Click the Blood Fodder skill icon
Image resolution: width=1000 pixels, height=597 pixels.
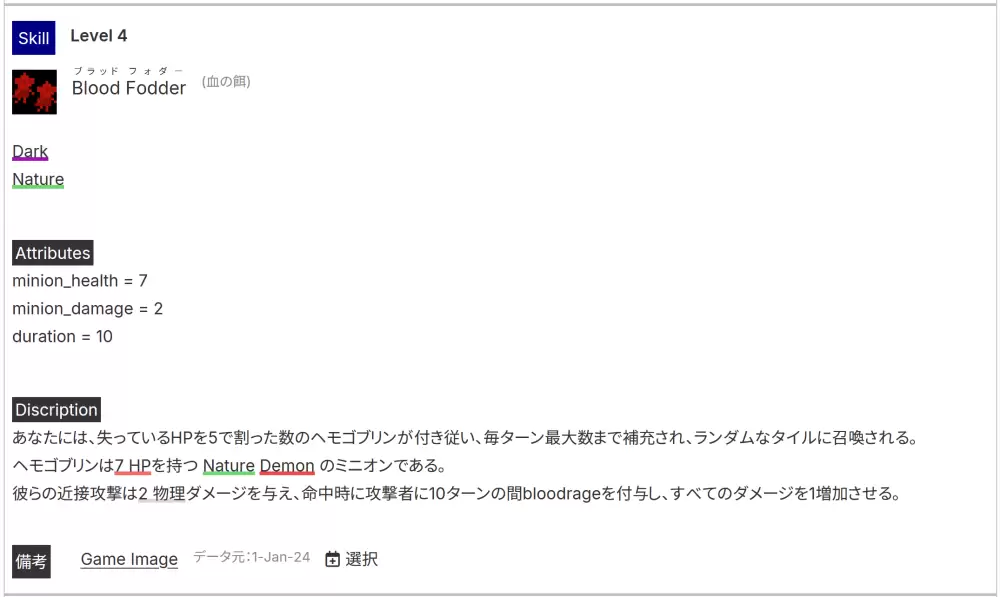pyautogui.click(x=34, y=92)
